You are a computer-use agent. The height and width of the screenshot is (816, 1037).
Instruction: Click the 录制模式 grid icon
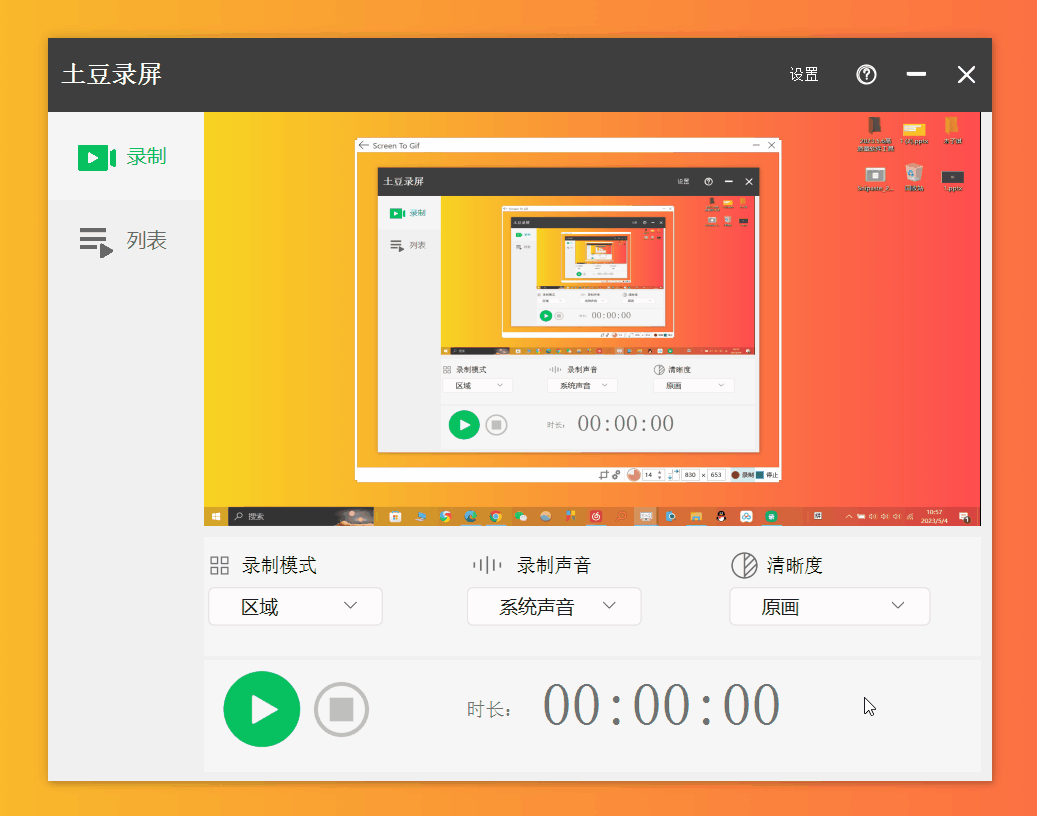220,565
